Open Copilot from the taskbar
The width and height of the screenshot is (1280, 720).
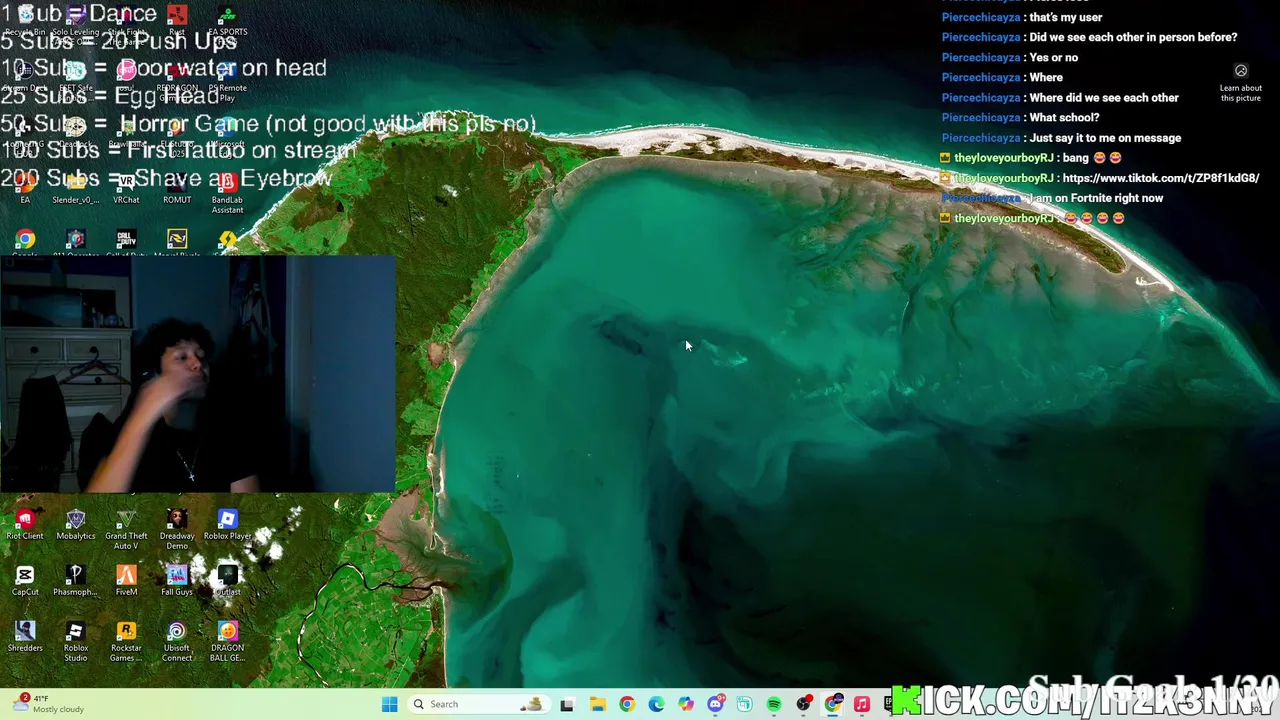click(x=686, y=704)
